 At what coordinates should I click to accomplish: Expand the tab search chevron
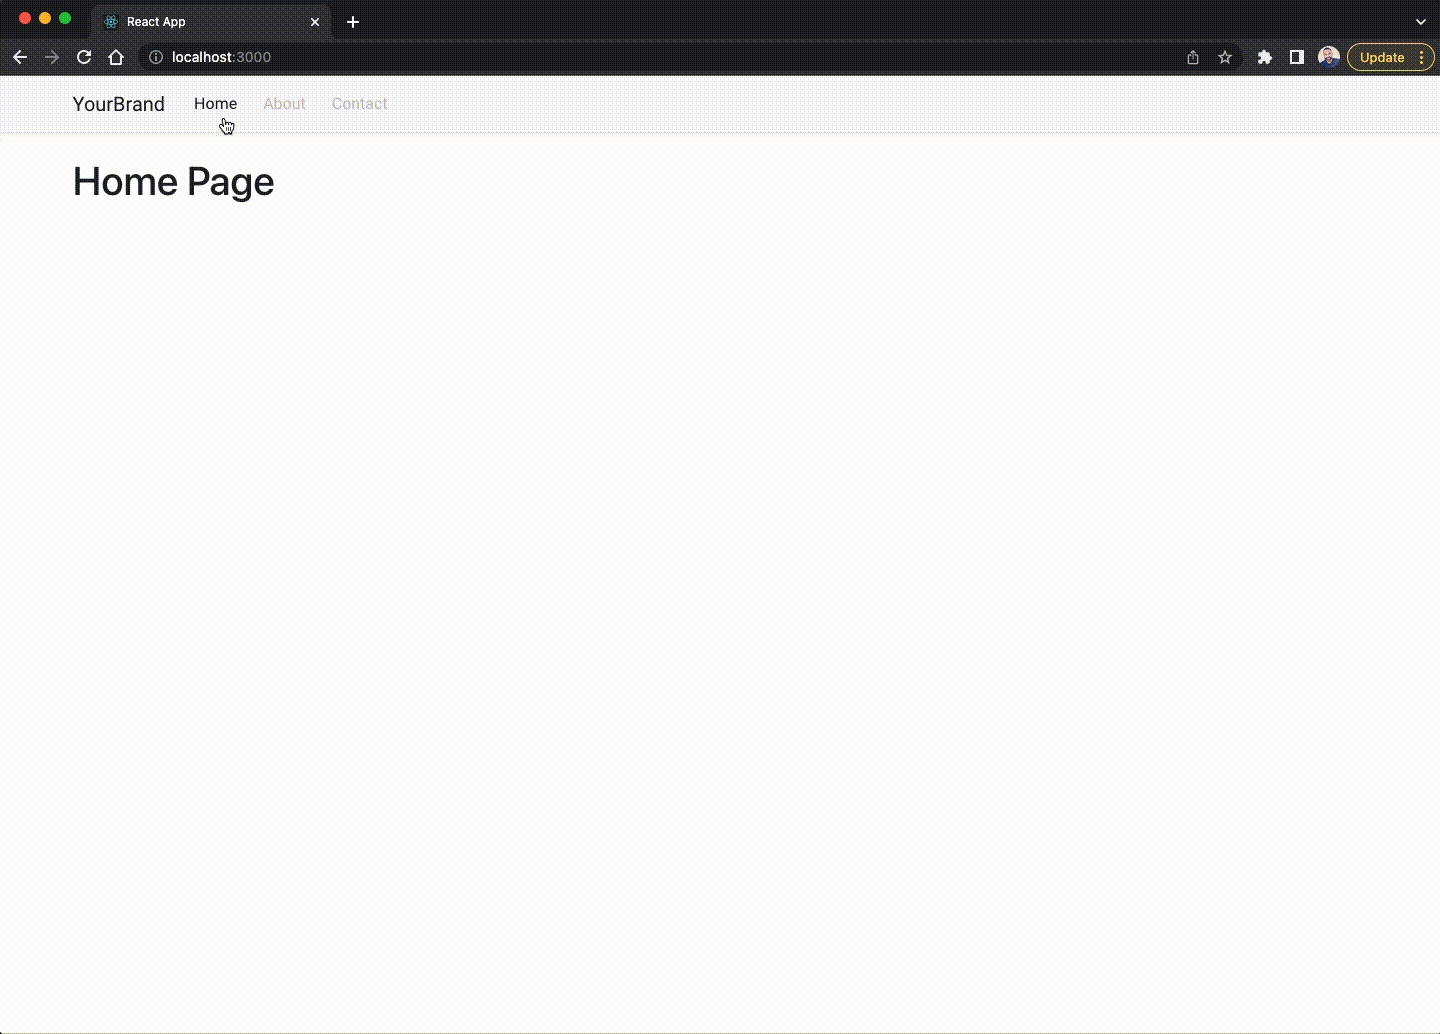pyautogui.click(x=1420, y=21)
